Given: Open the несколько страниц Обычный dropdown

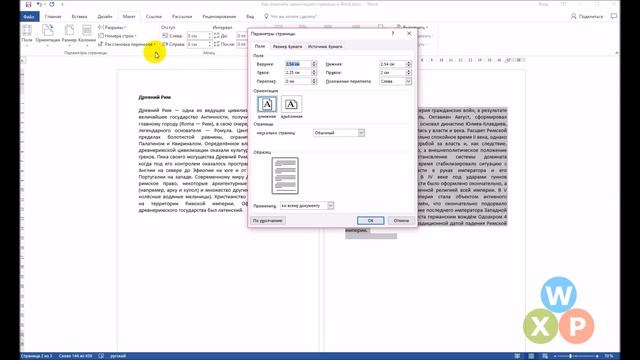Looking at the screenshot, I should 339,133.
